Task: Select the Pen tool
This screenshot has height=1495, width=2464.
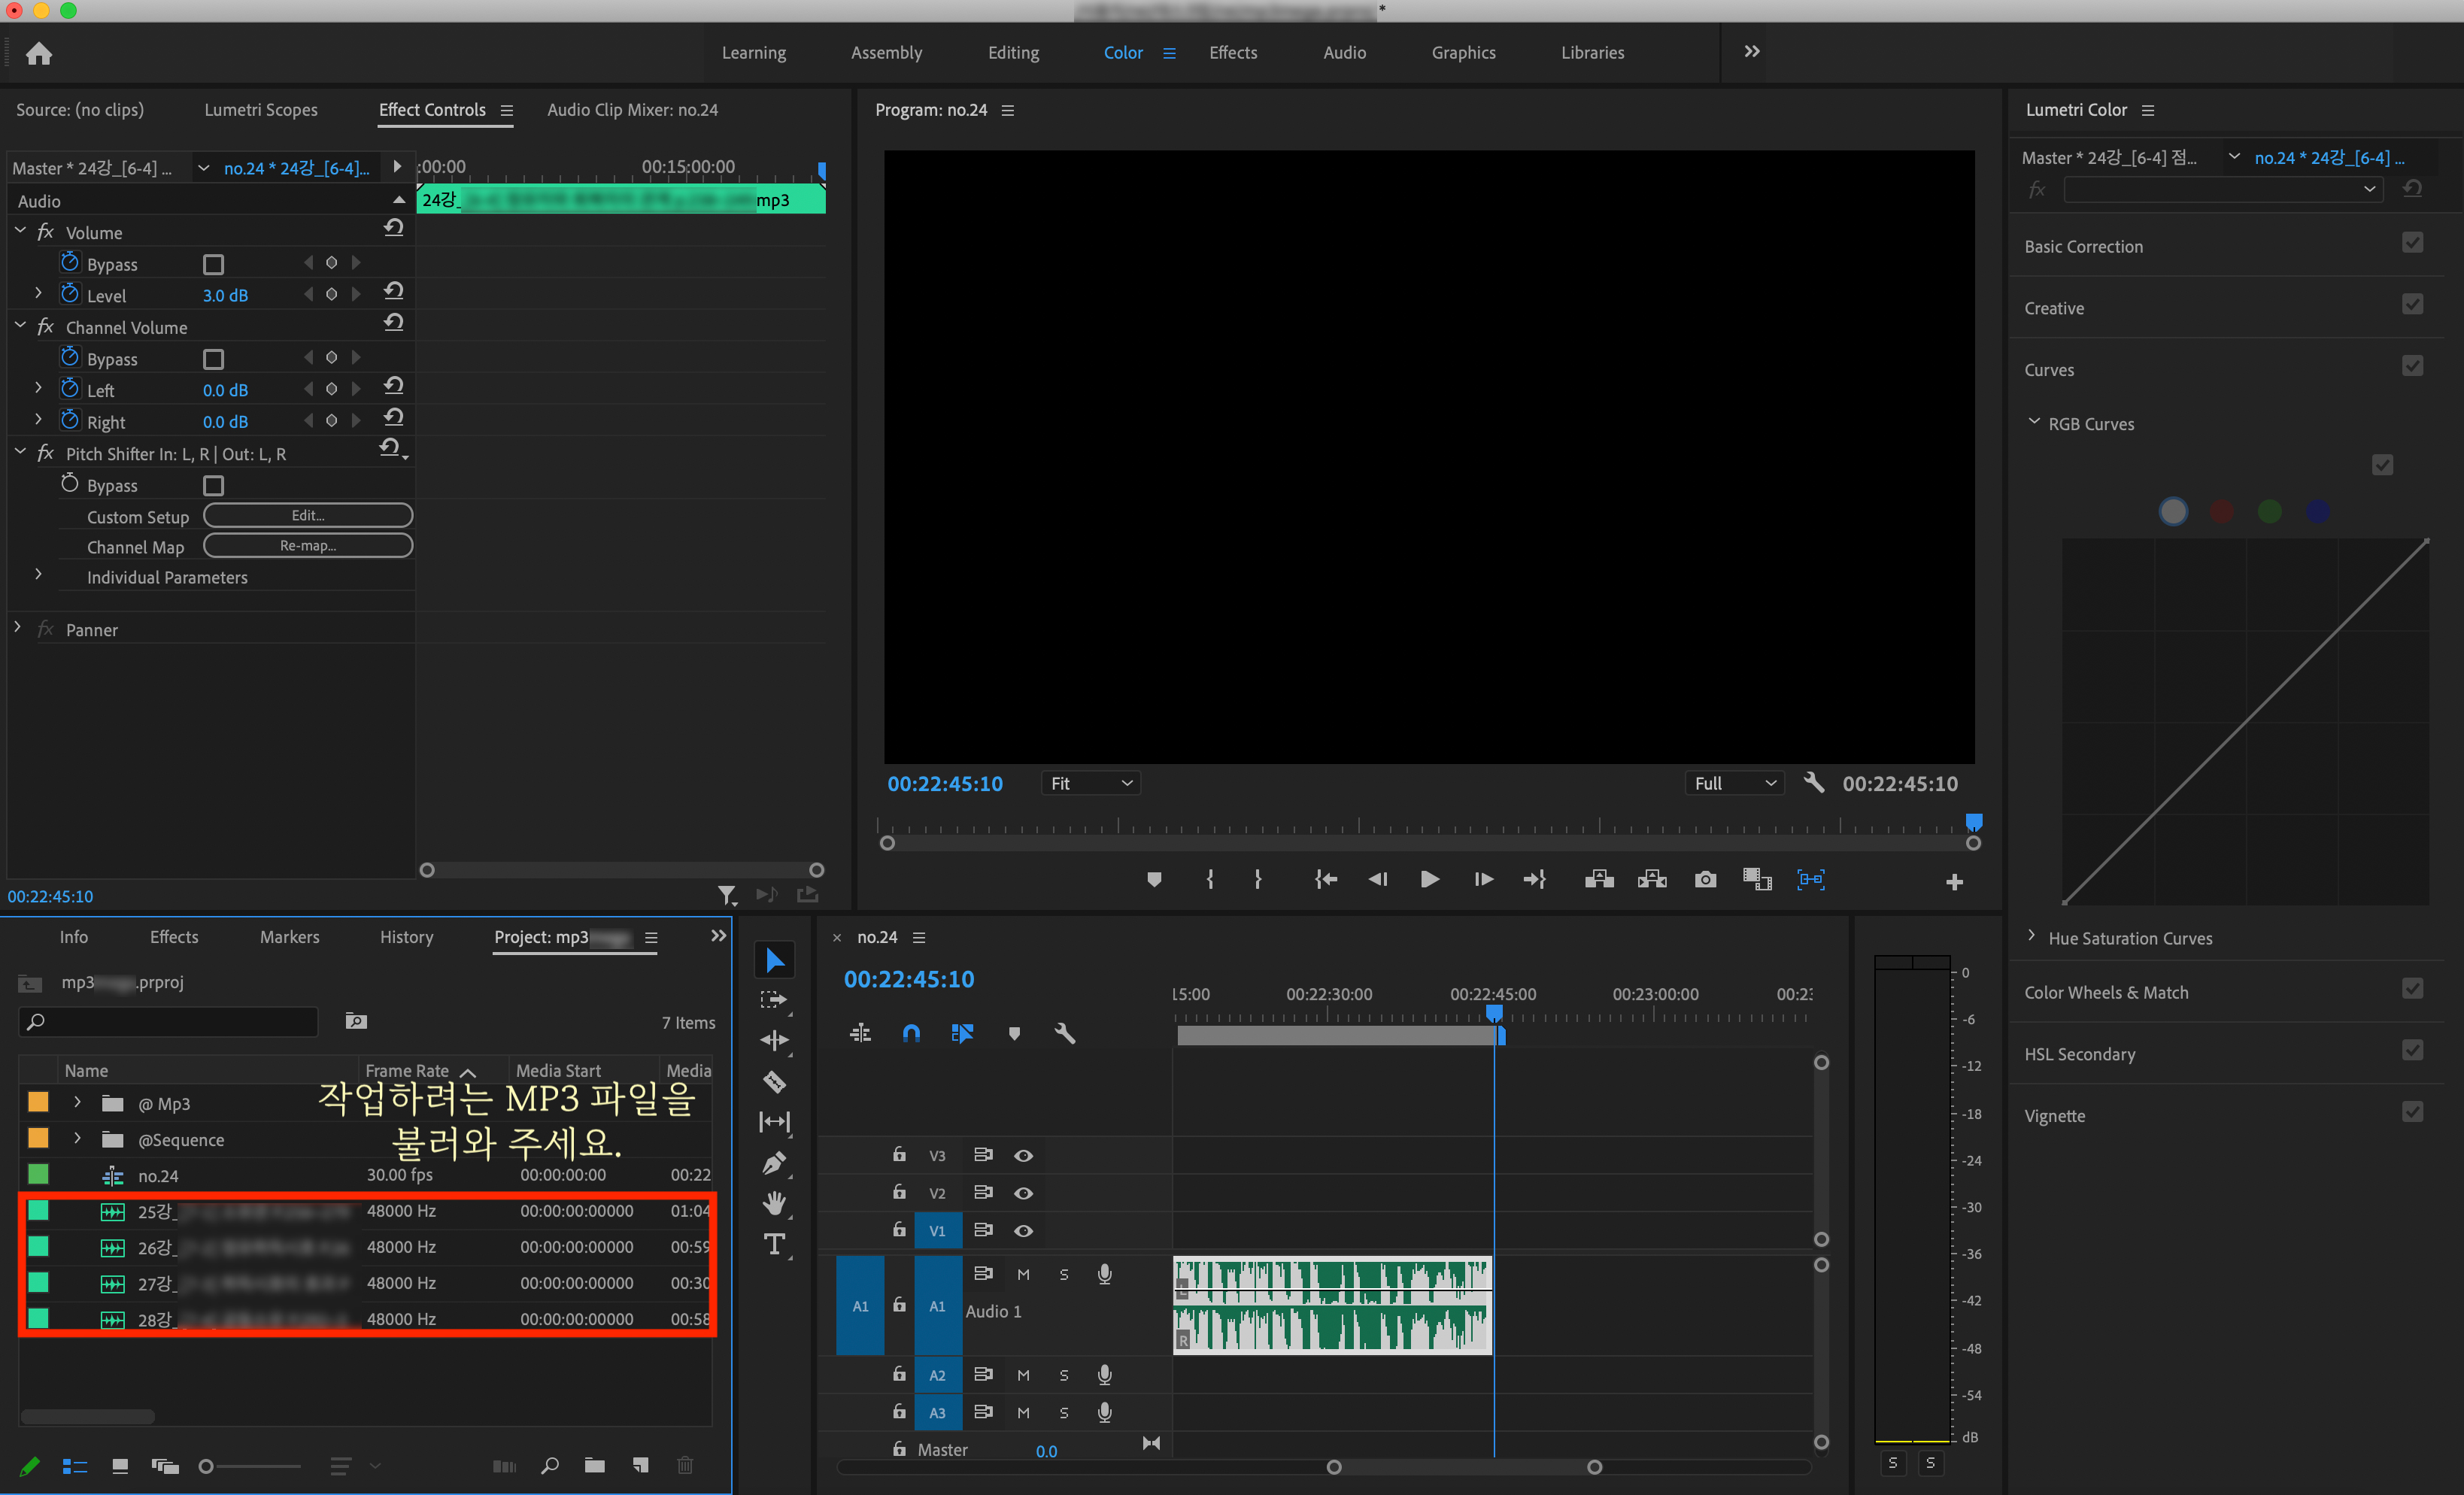Action: 774,1163
